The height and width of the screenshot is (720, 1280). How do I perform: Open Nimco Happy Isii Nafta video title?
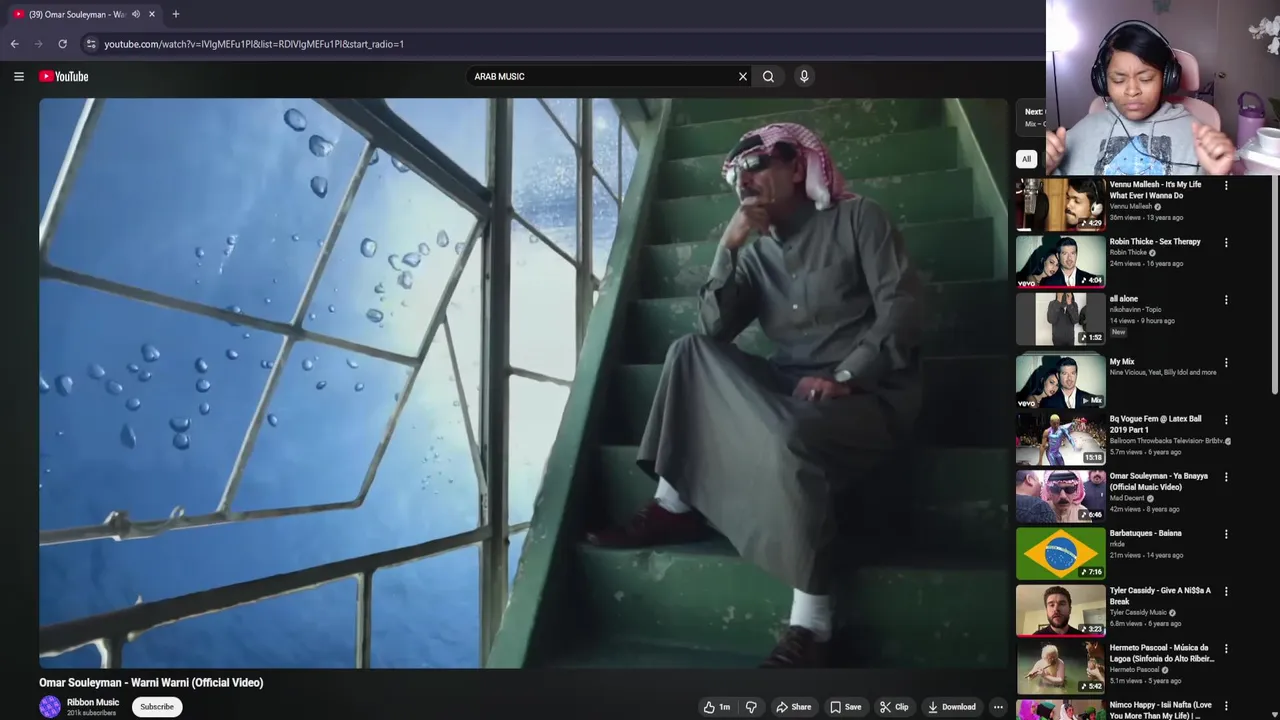pyautogui.click(x=1160, y=710)
